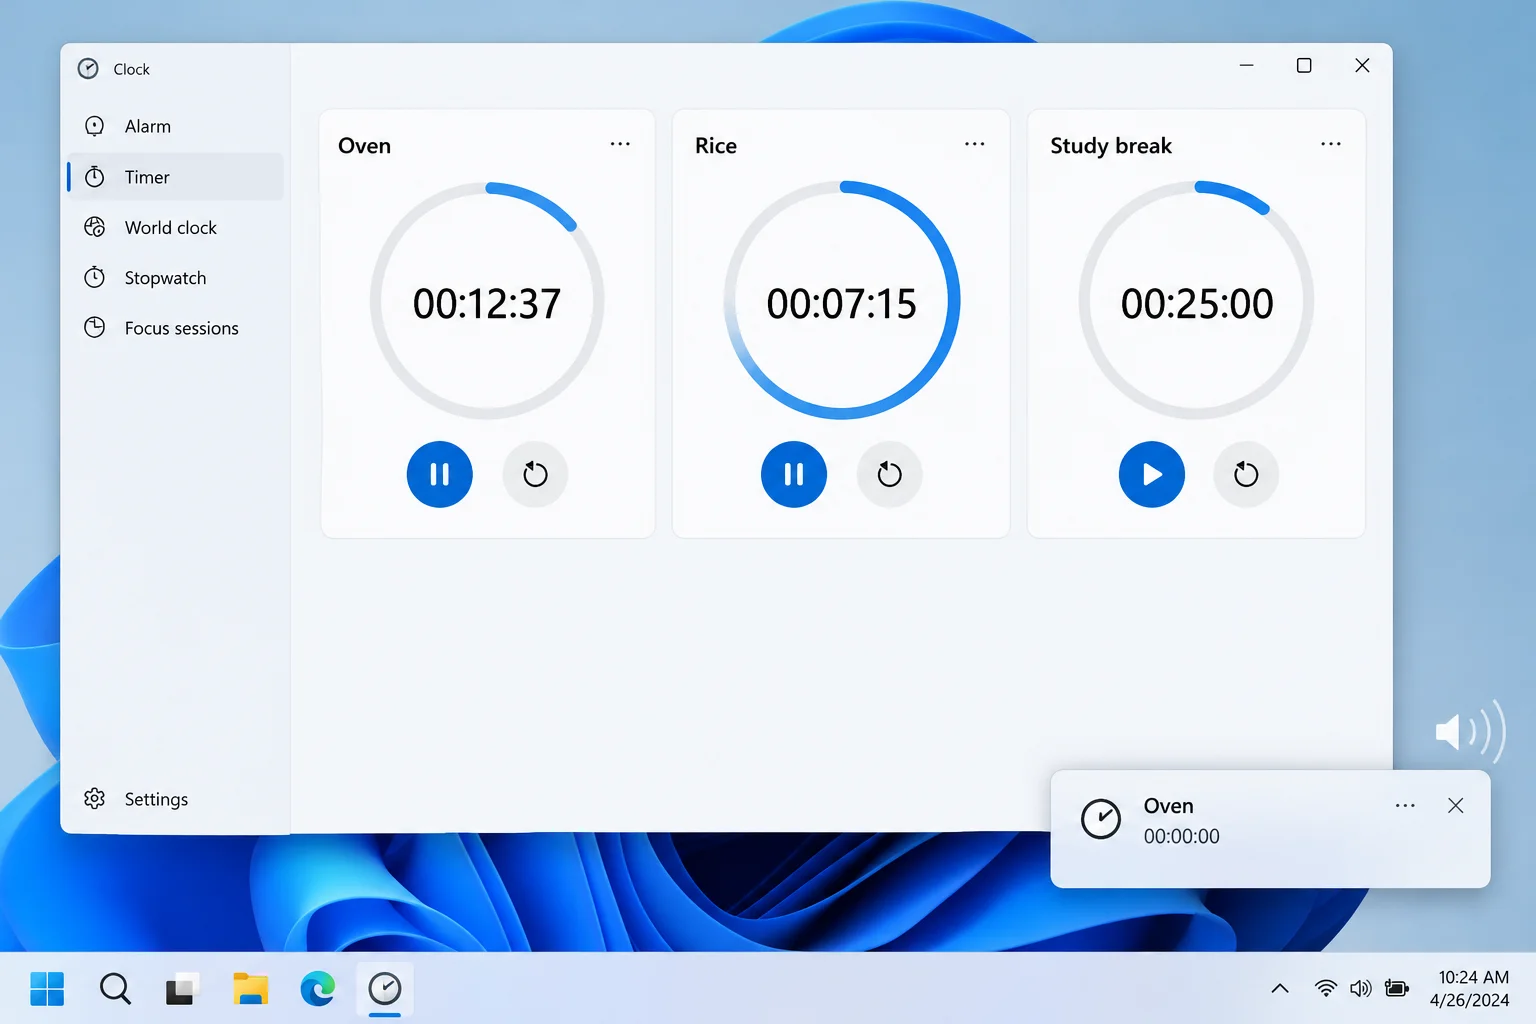Click the Clock app taskbar icon
This screenshot has height=1024, width=1536.
point(385,989)
